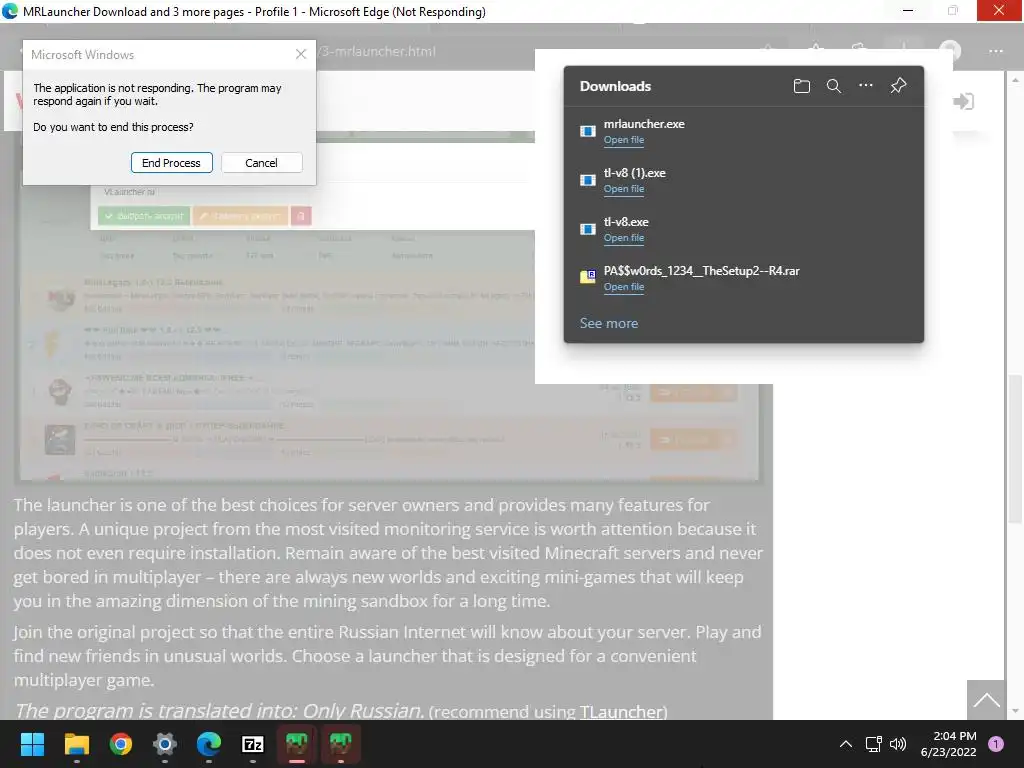This screenshot has height=768, width=1024.
Task: Pin the Downloads panel
Action: point(898,86)
